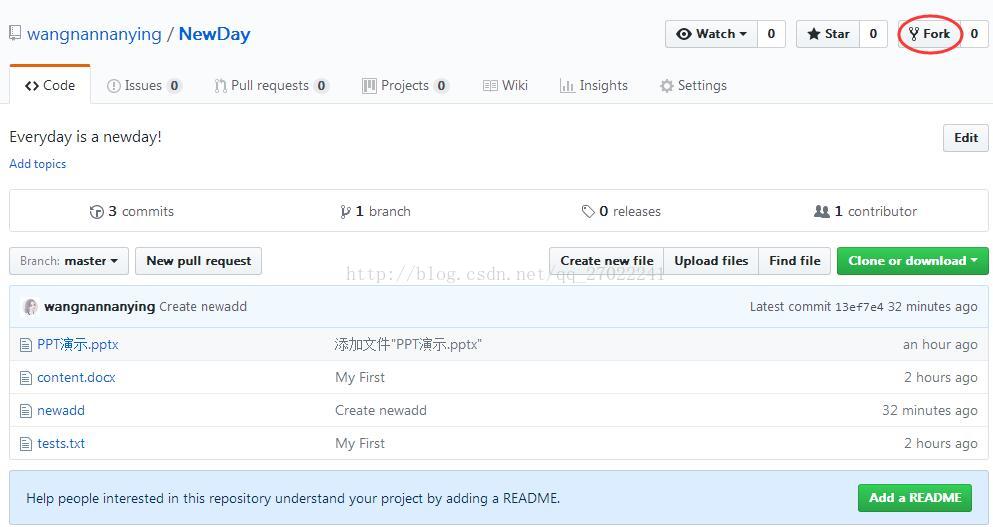Open the latest commit message Create newadd

[203, 307]
